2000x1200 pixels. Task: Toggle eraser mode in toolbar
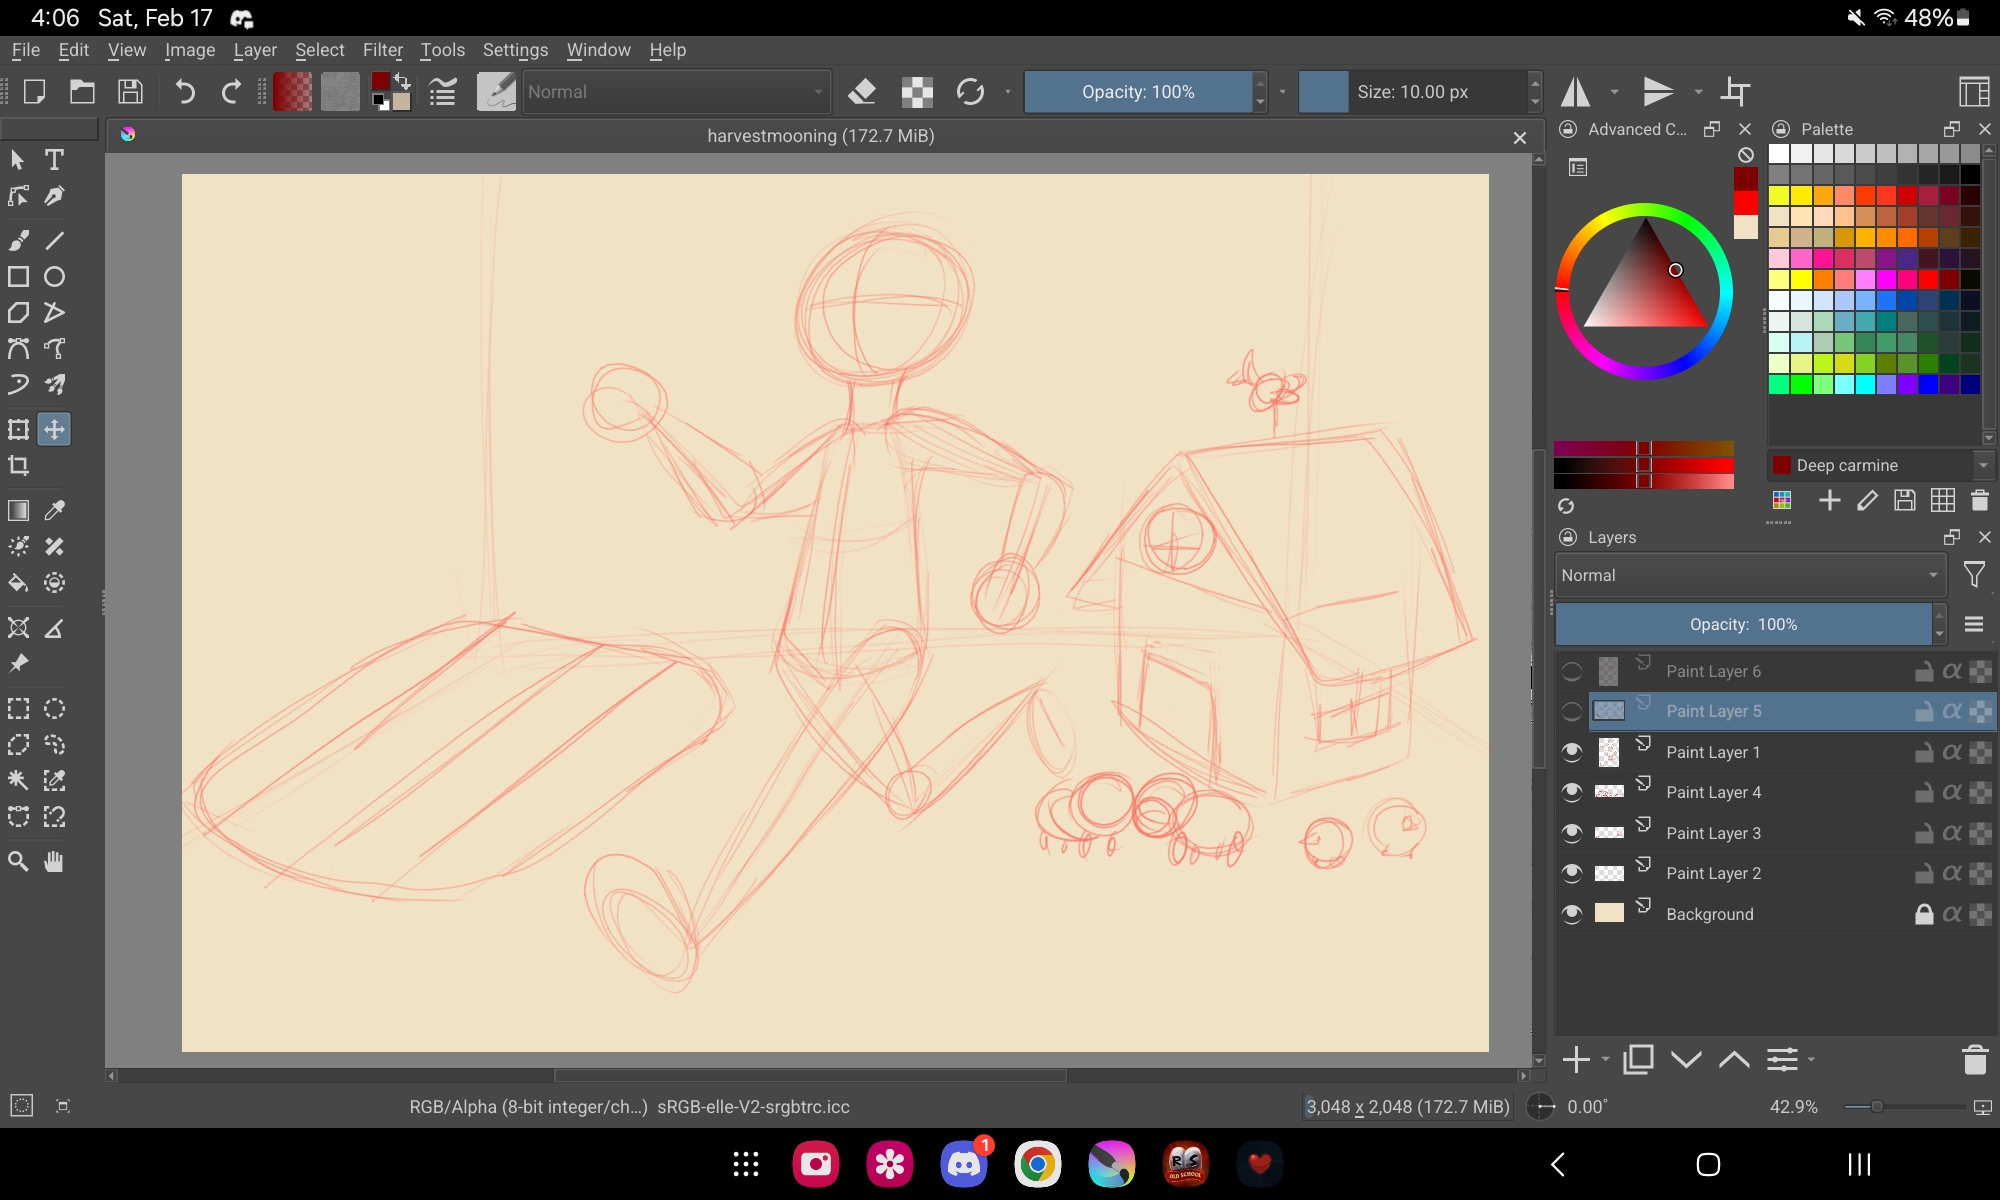[x=861, y=92]
